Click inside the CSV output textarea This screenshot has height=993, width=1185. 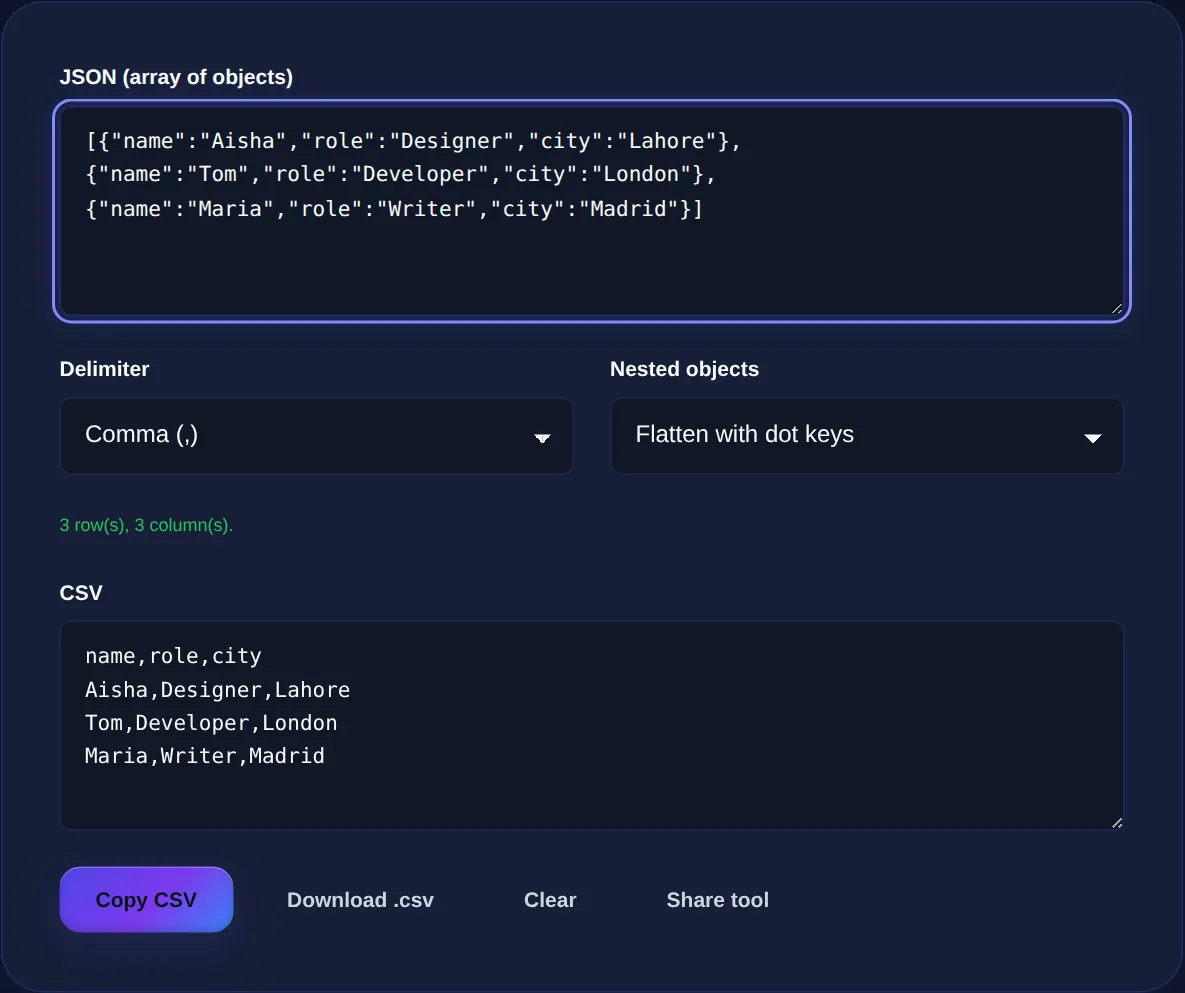[x=592, y=725]
